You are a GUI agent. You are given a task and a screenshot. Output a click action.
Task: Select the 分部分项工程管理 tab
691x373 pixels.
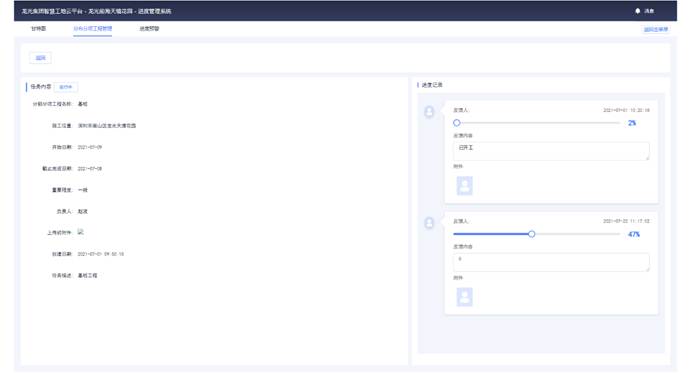point(93,29)
